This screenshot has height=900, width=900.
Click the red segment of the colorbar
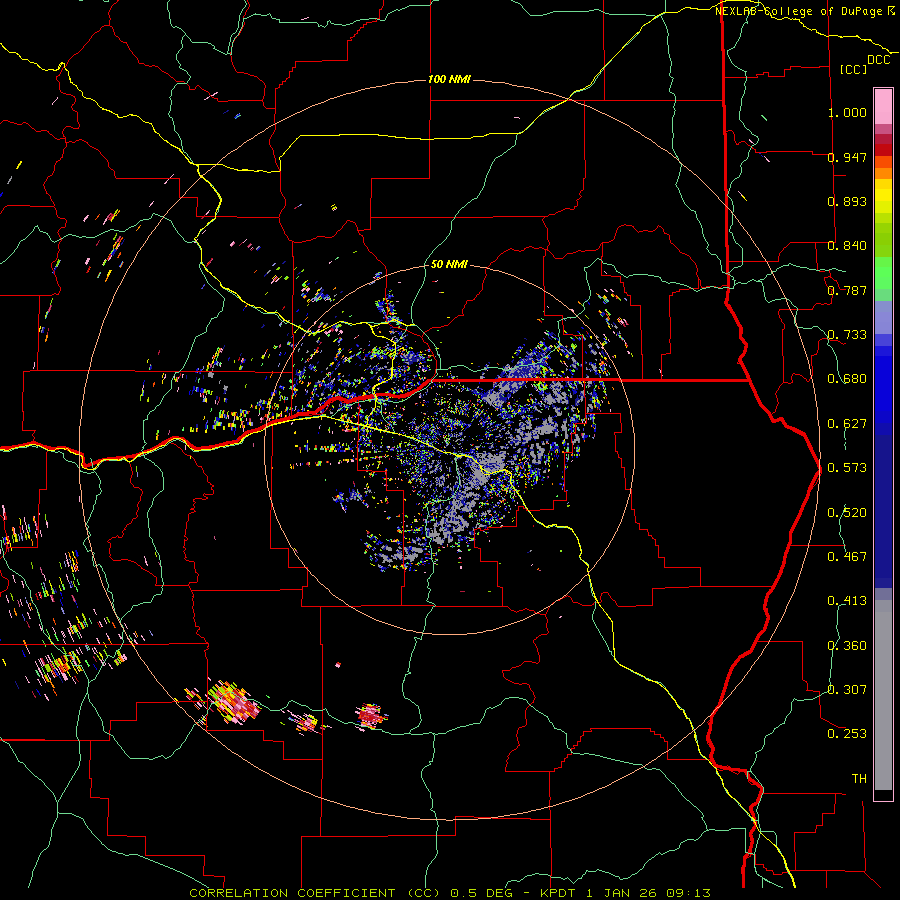883,150
